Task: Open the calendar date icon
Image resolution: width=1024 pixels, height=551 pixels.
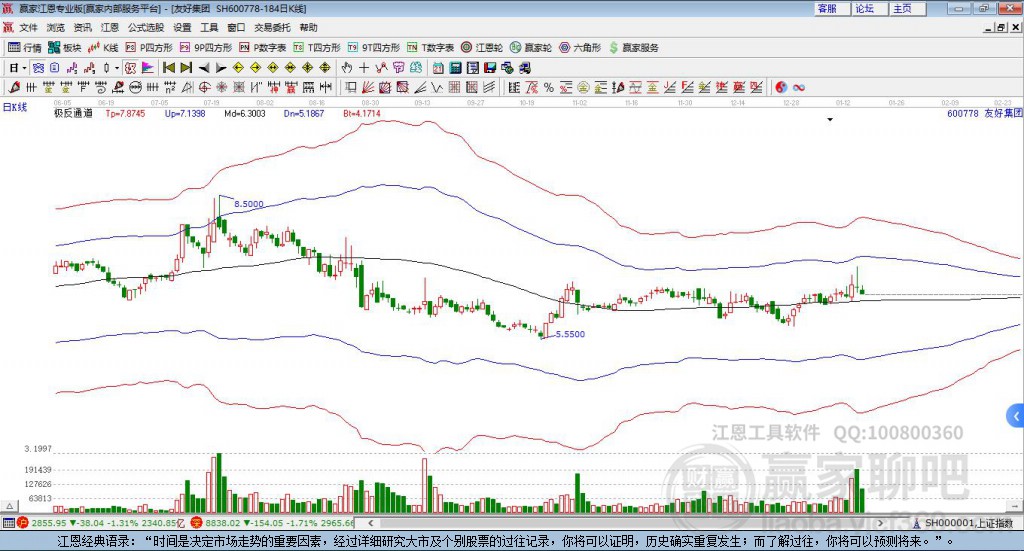Action: pyautogui.click(x=438, y=68)
